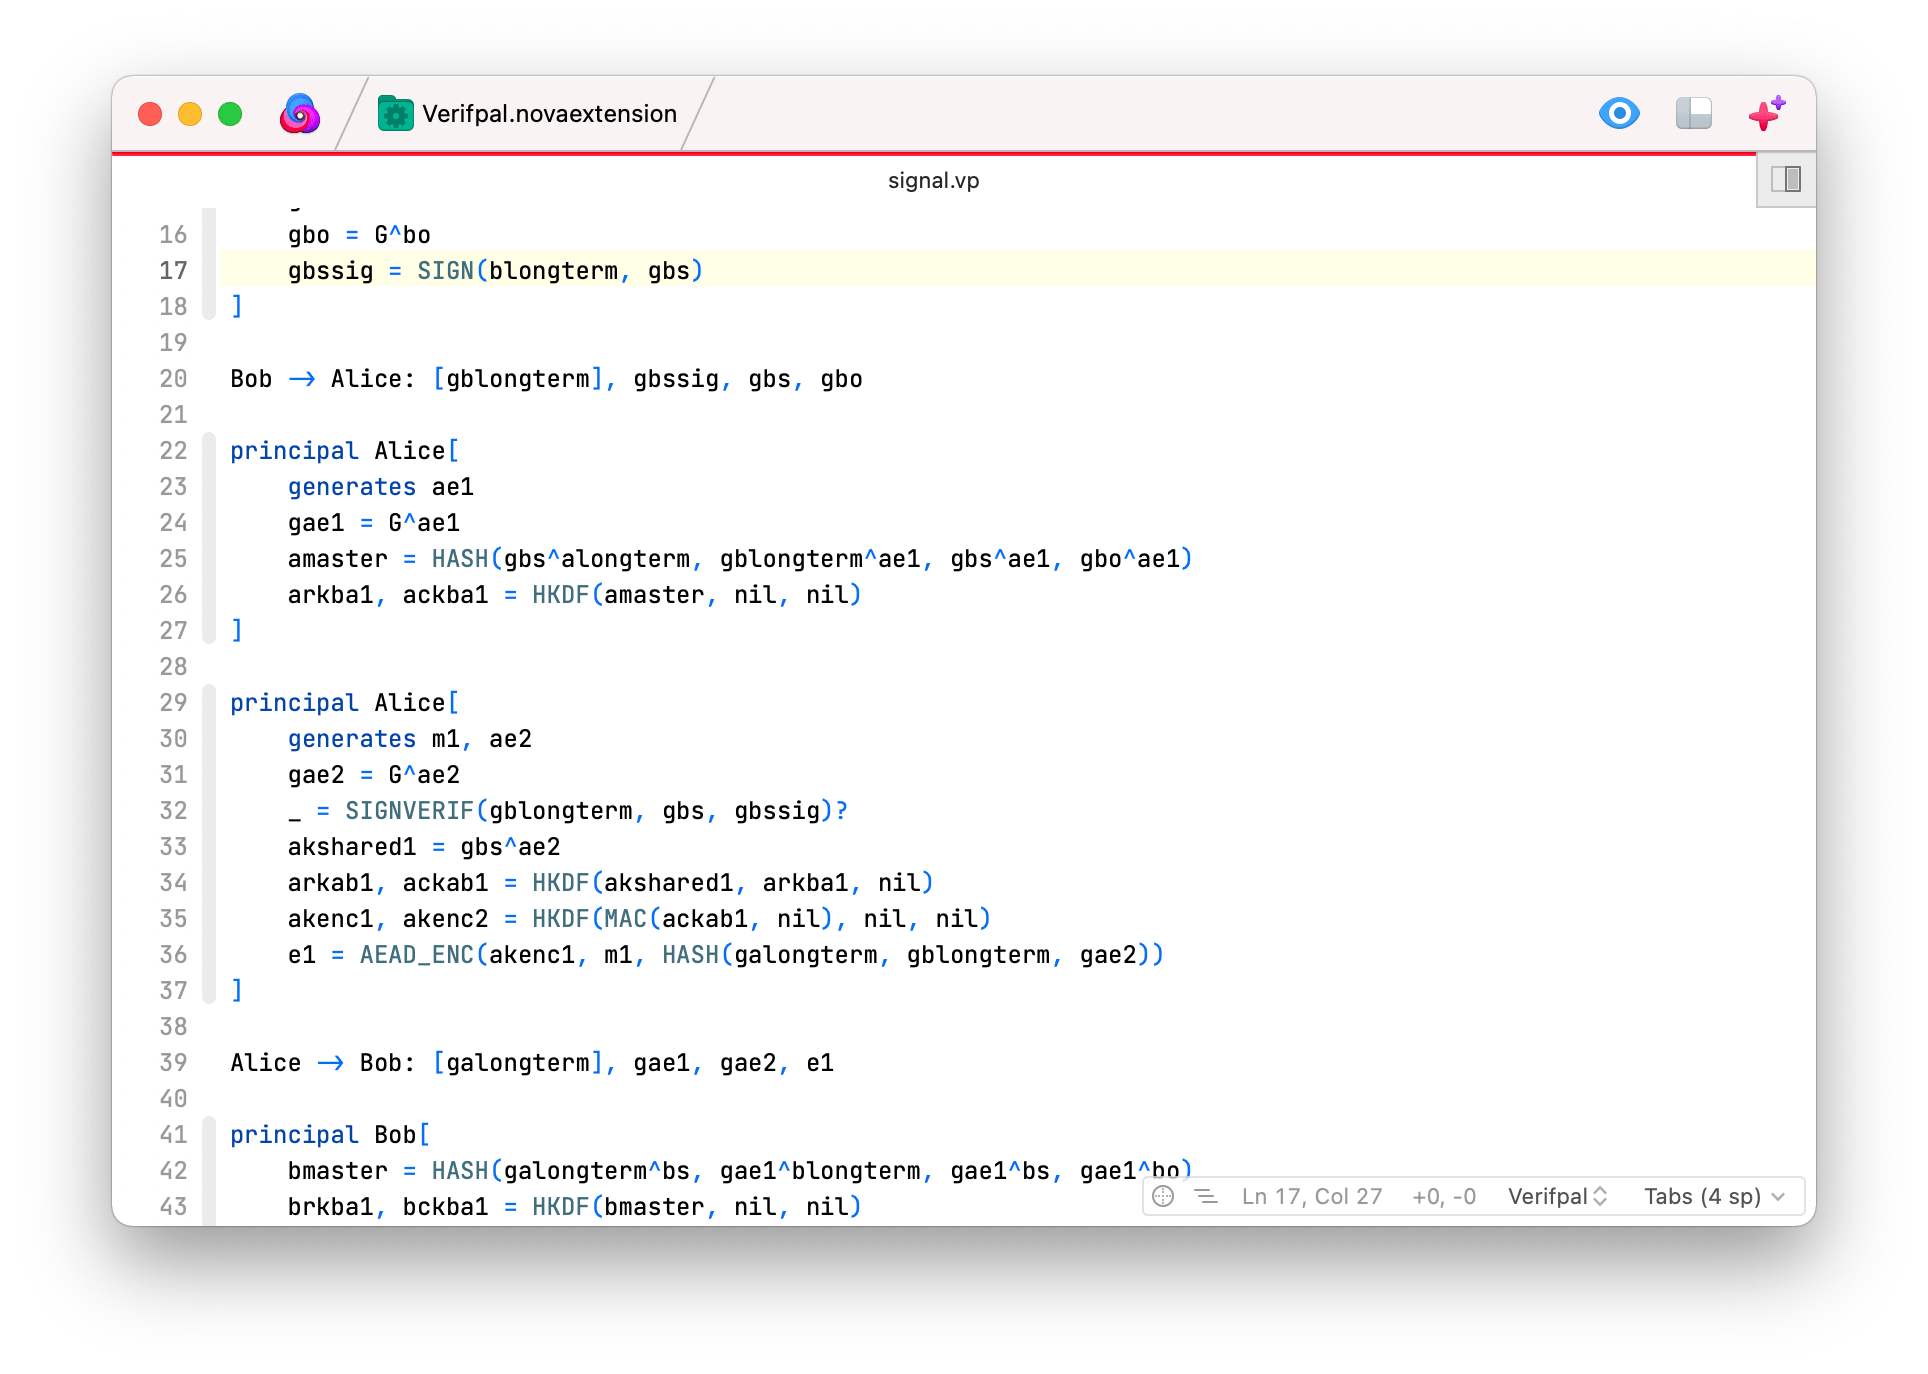Click the SIGNVERIF function on line 32

pyautogui.click(x=409, y=811)
